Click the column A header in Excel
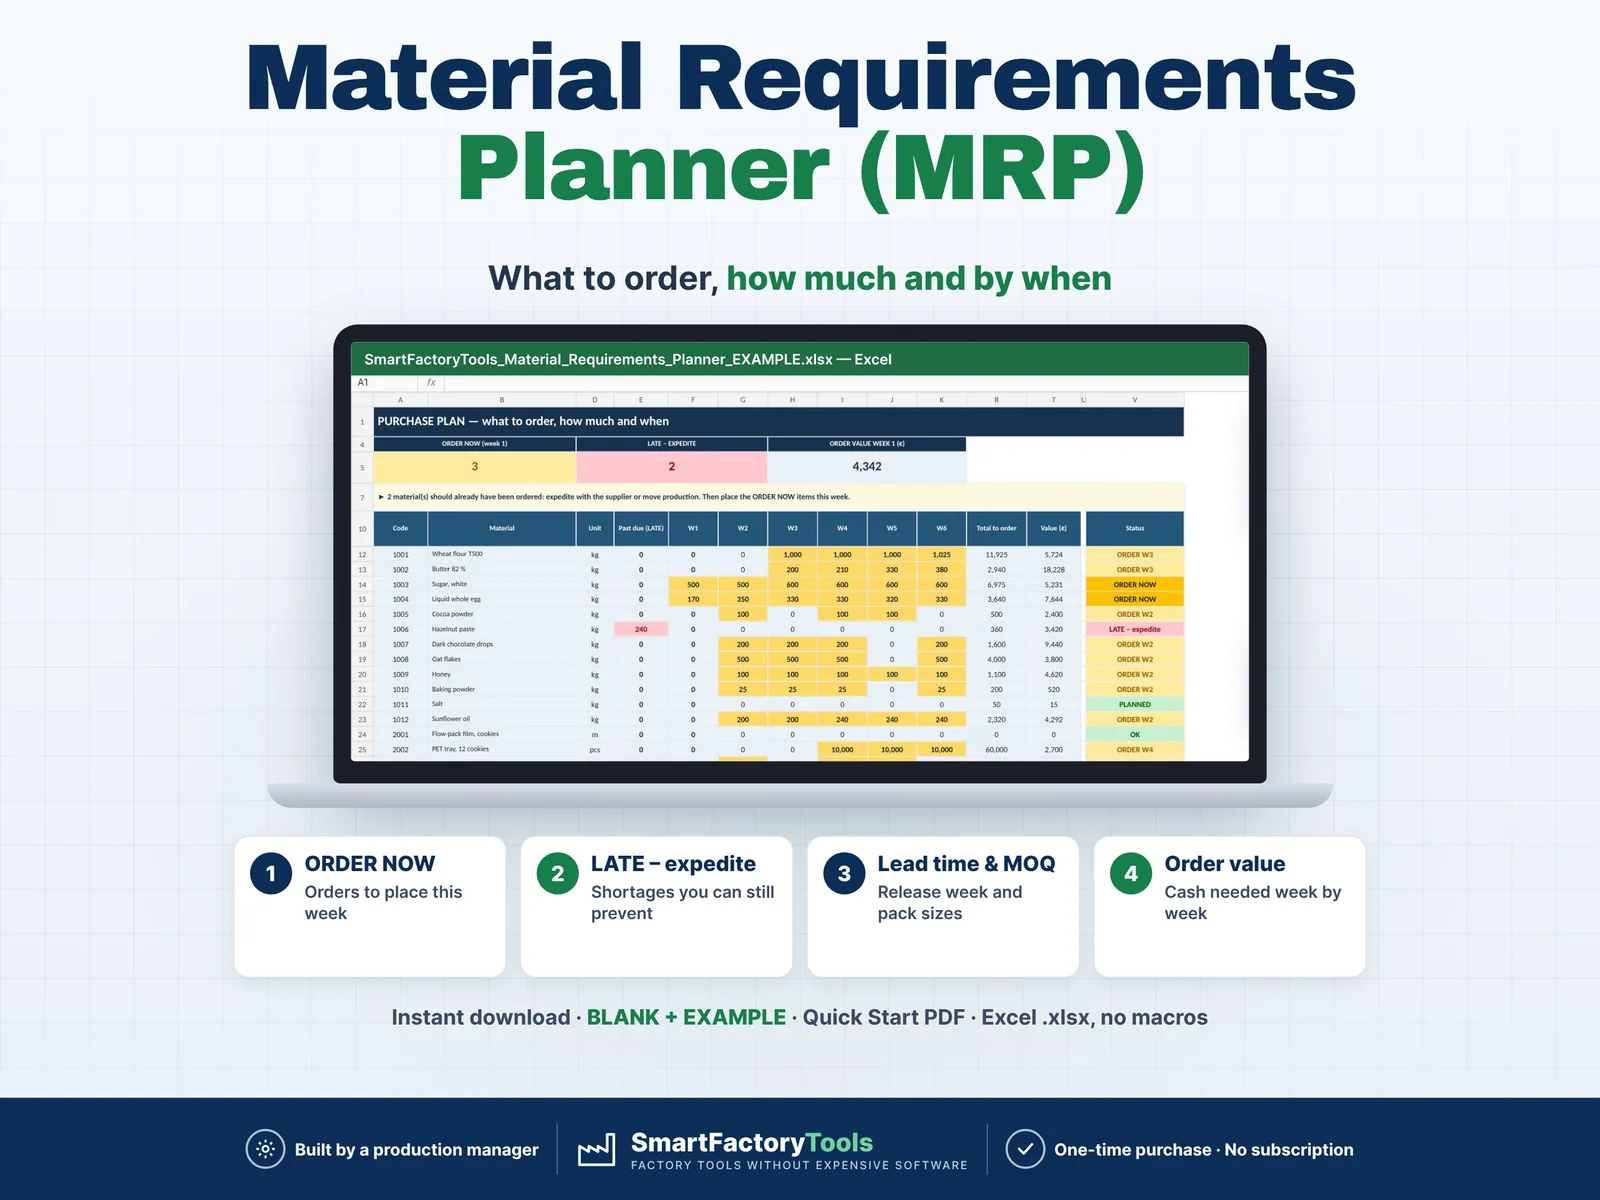The image size is (1600, 1200). (x=400, y=400)
